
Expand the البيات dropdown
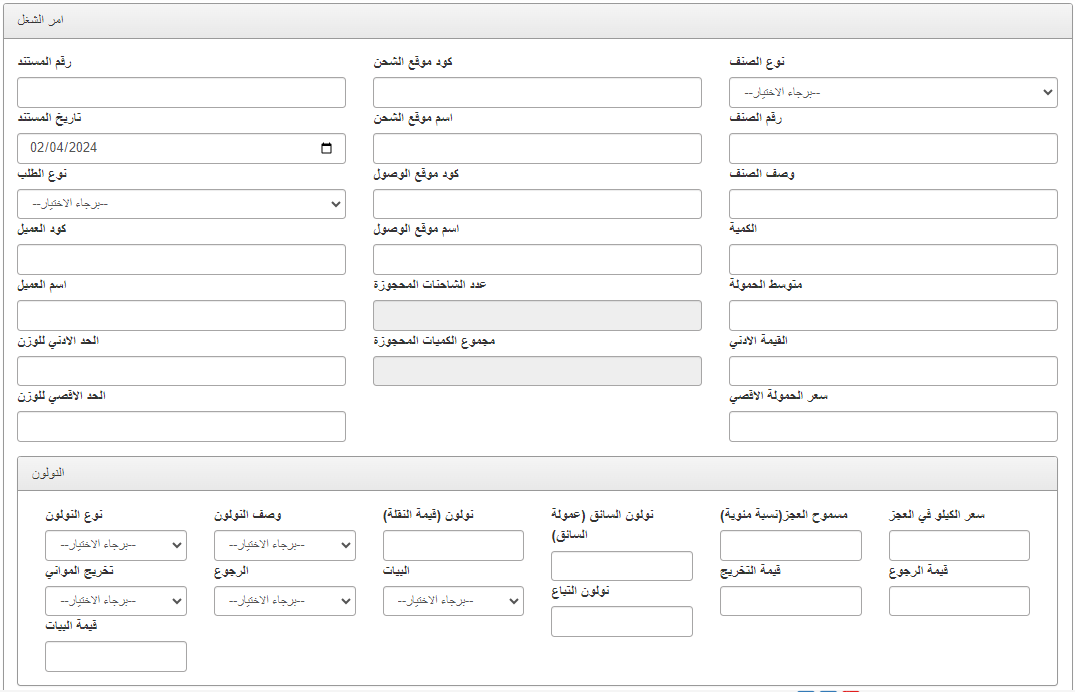click(452, 601)
